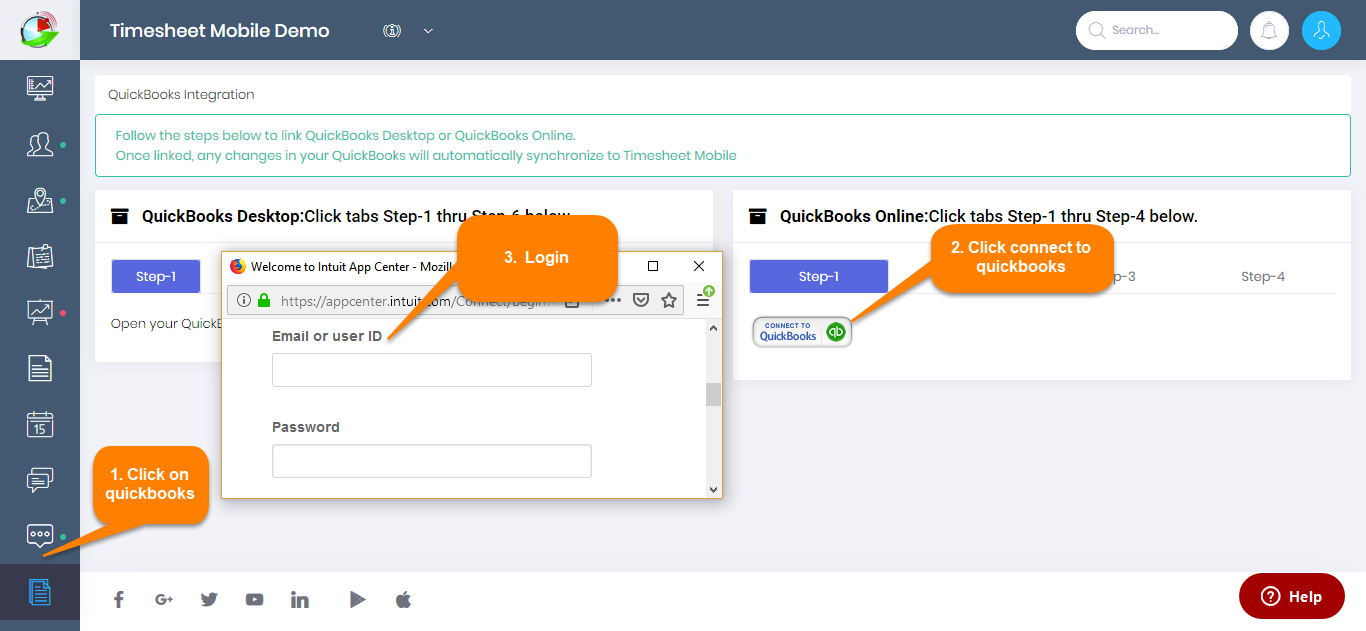Open the three-dot message icon in sidebar

click(40, 536)
